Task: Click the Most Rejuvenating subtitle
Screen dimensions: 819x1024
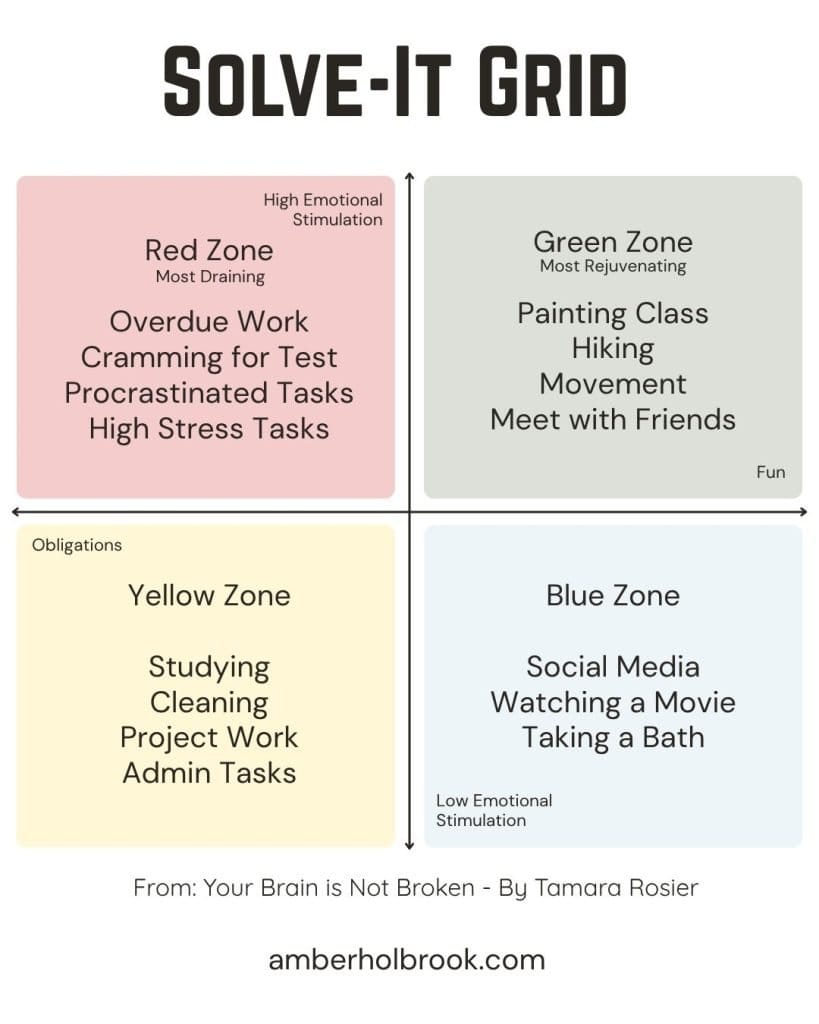Action: point(613,266)
